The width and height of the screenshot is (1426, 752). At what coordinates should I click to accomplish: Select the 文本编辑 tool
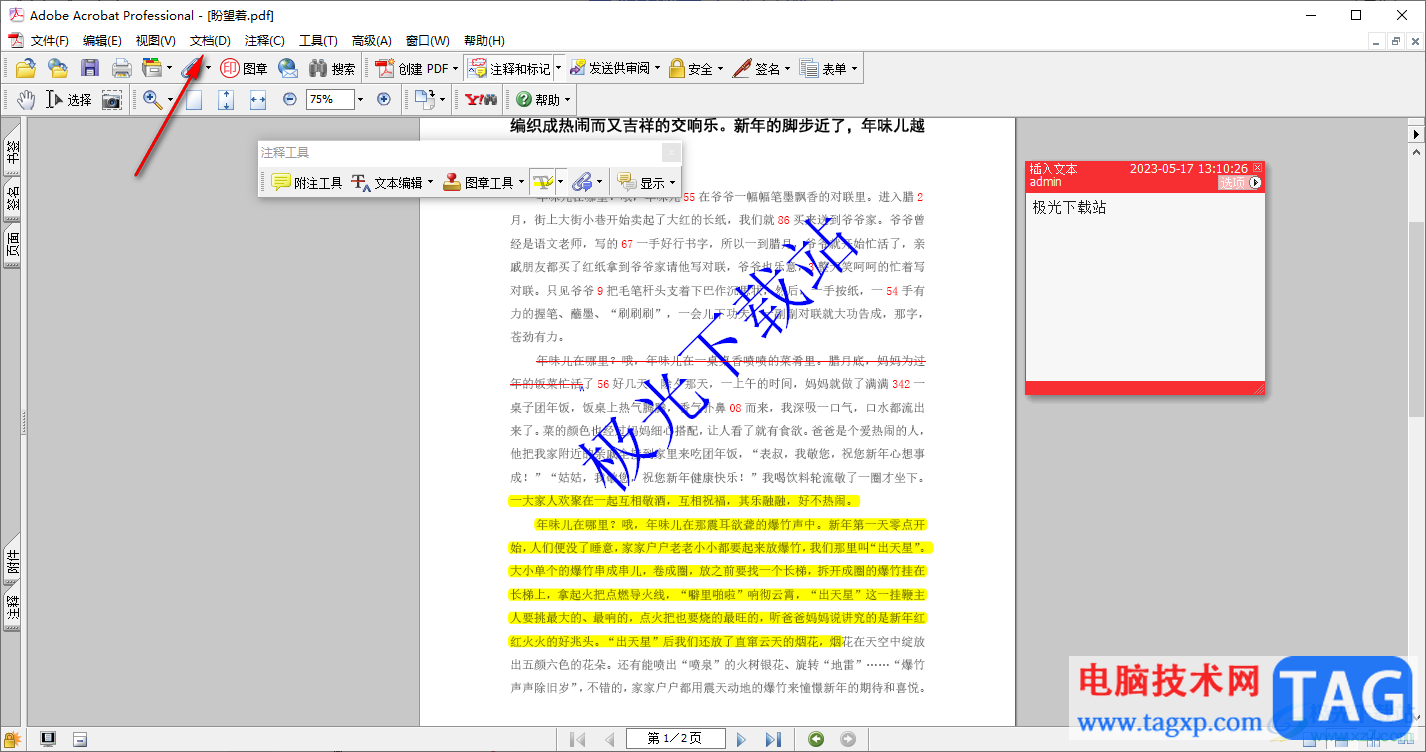(386, 183)
